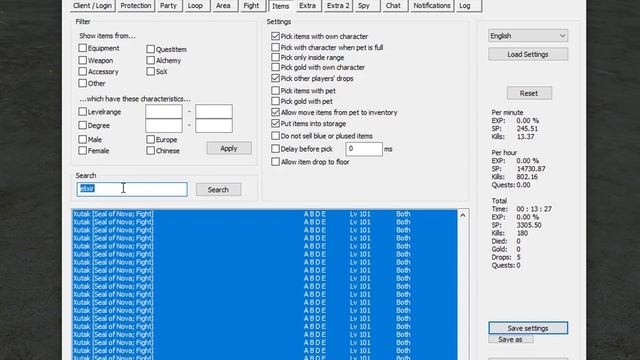
Task: Click the Degree maximum field
Action: coord(214,126)
